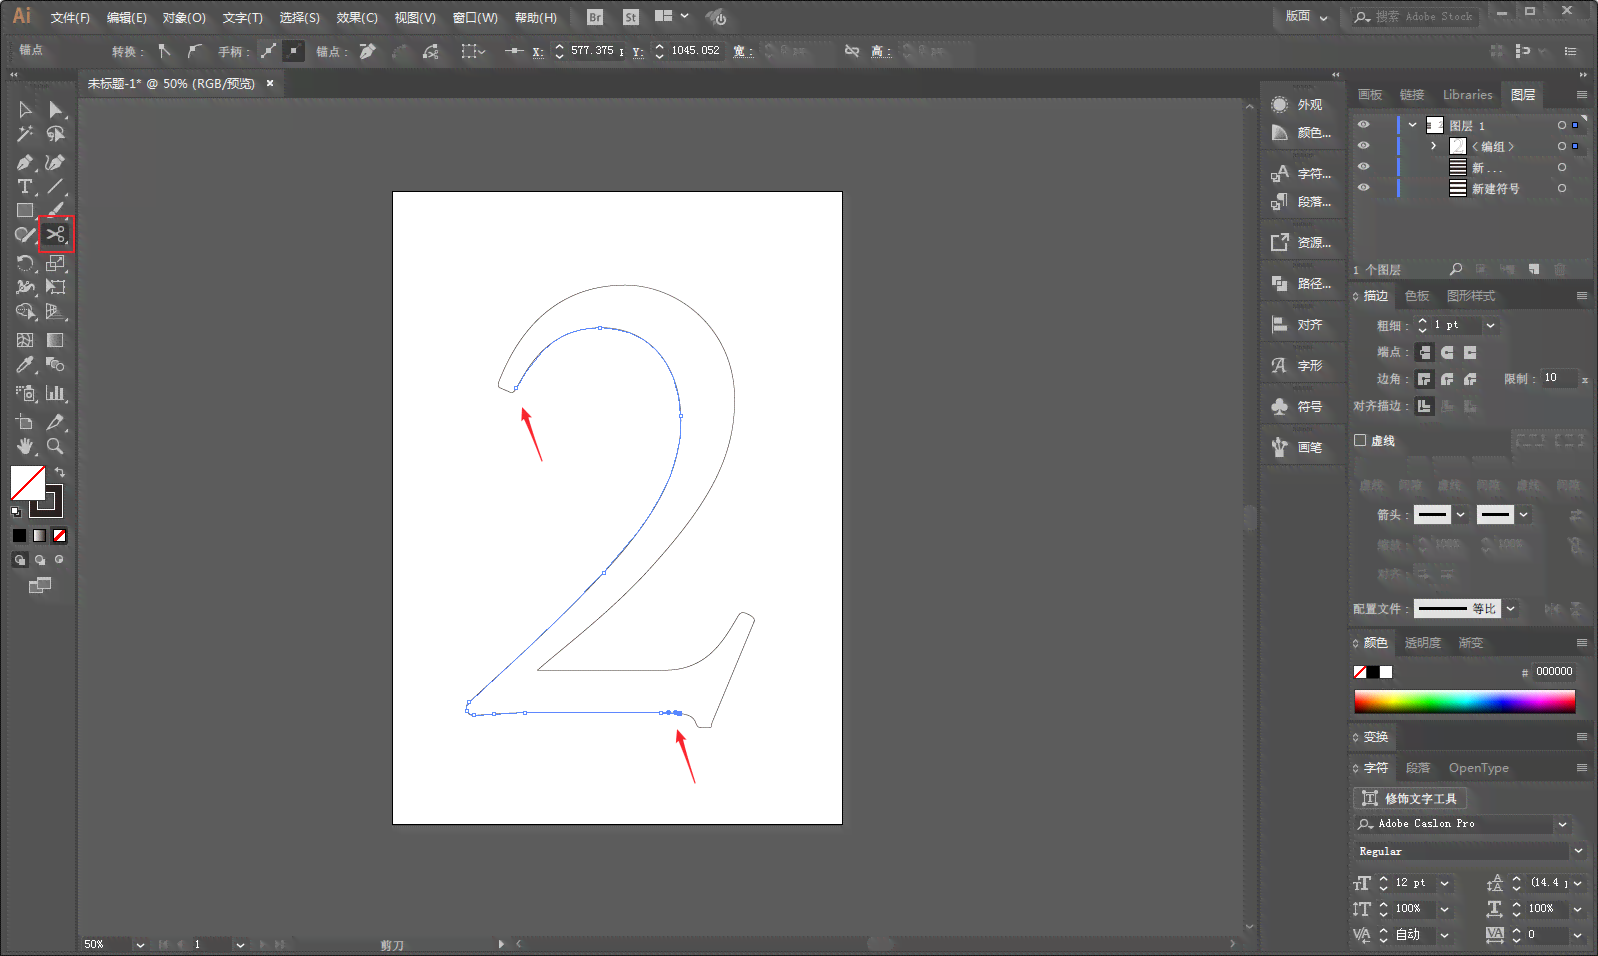The height and width of the screenshot is (956, 1598).
Task: Open the 版面 workspace dropdown
Action: 1307,17
